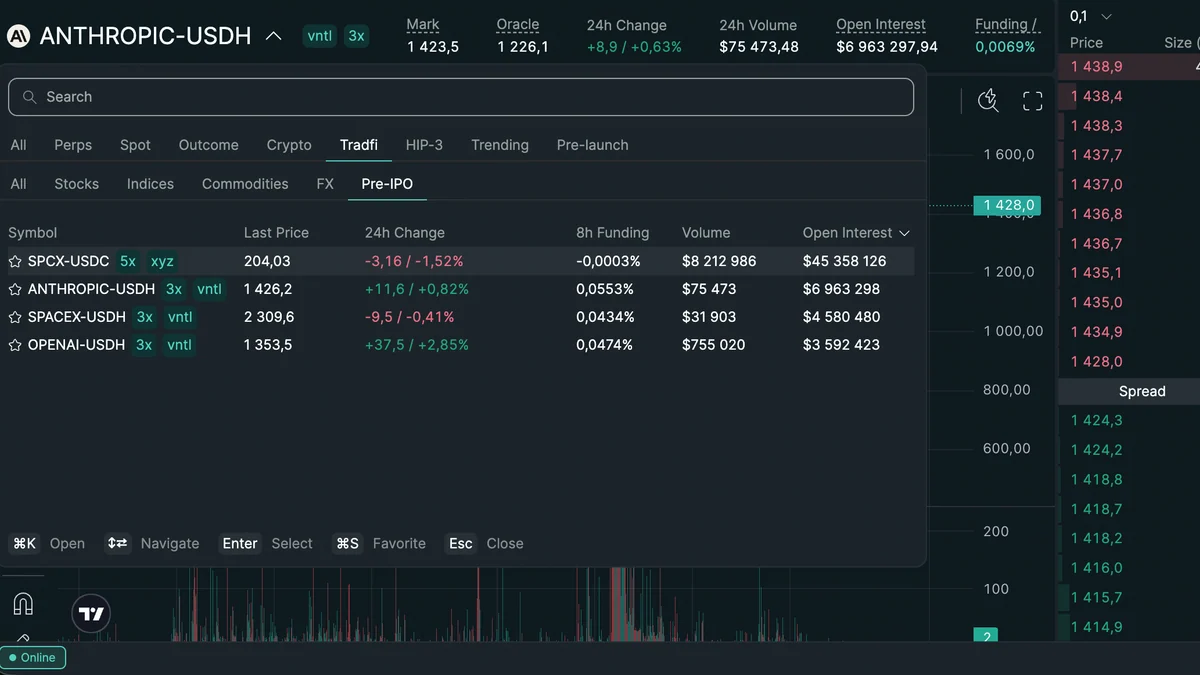The image size is (1200, 675).
Task: Click the Online status indicator
Action: 33,657
